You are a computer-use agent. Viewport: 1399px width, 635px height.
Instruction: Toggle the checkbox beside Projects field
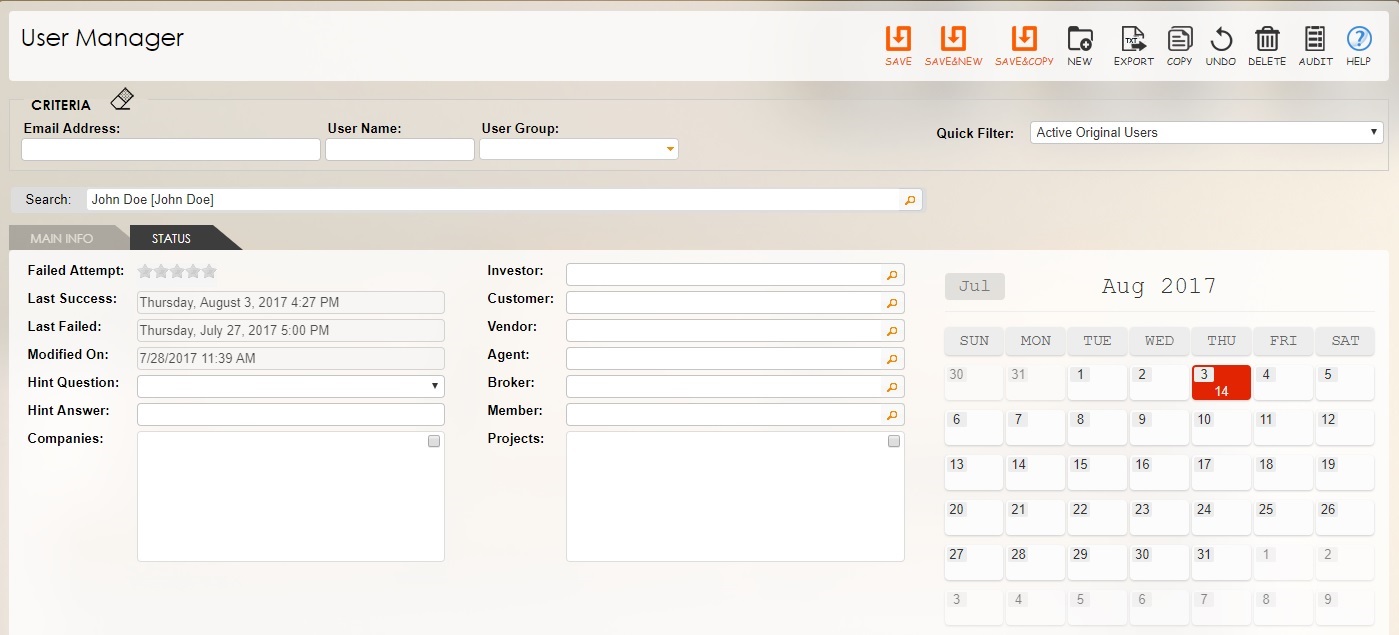893,440
